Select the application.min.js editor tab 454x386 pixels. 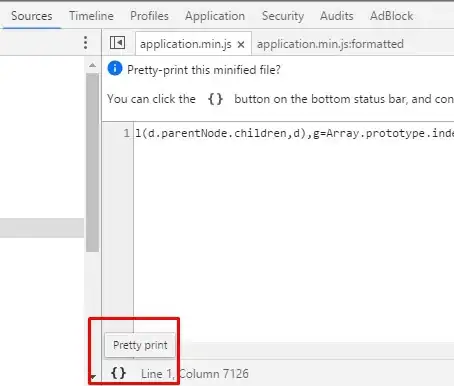186,44
